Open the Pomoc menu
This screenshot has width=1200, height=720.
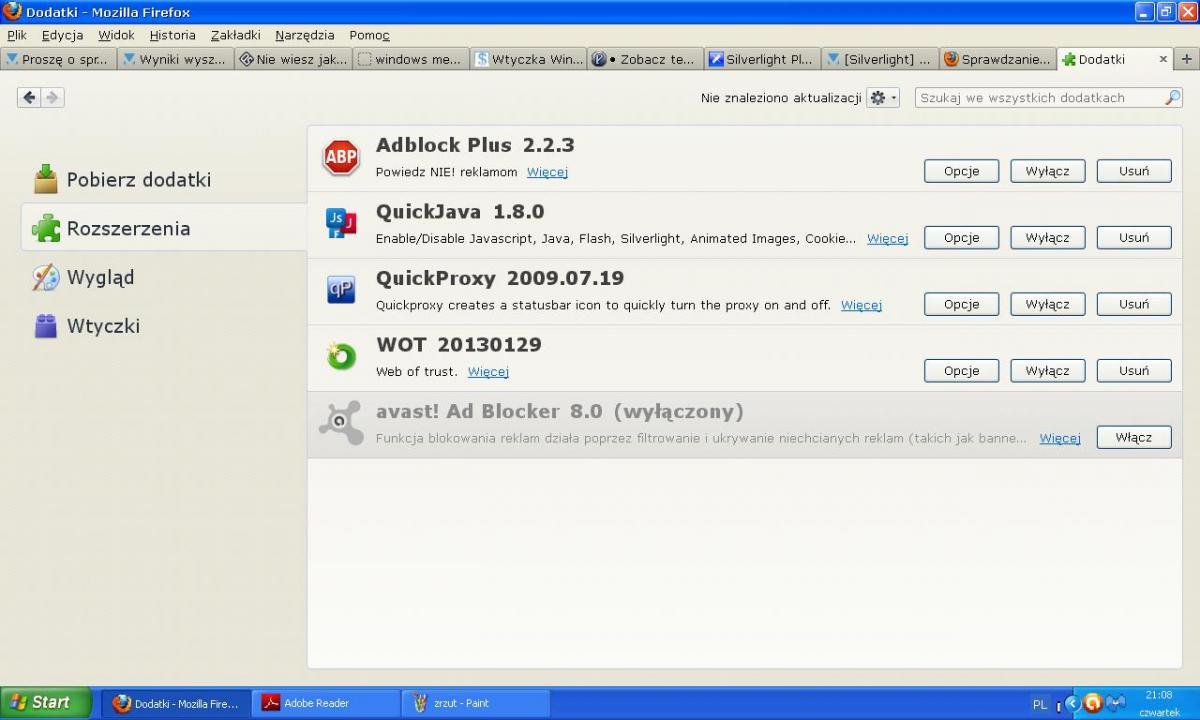[369, 35]
